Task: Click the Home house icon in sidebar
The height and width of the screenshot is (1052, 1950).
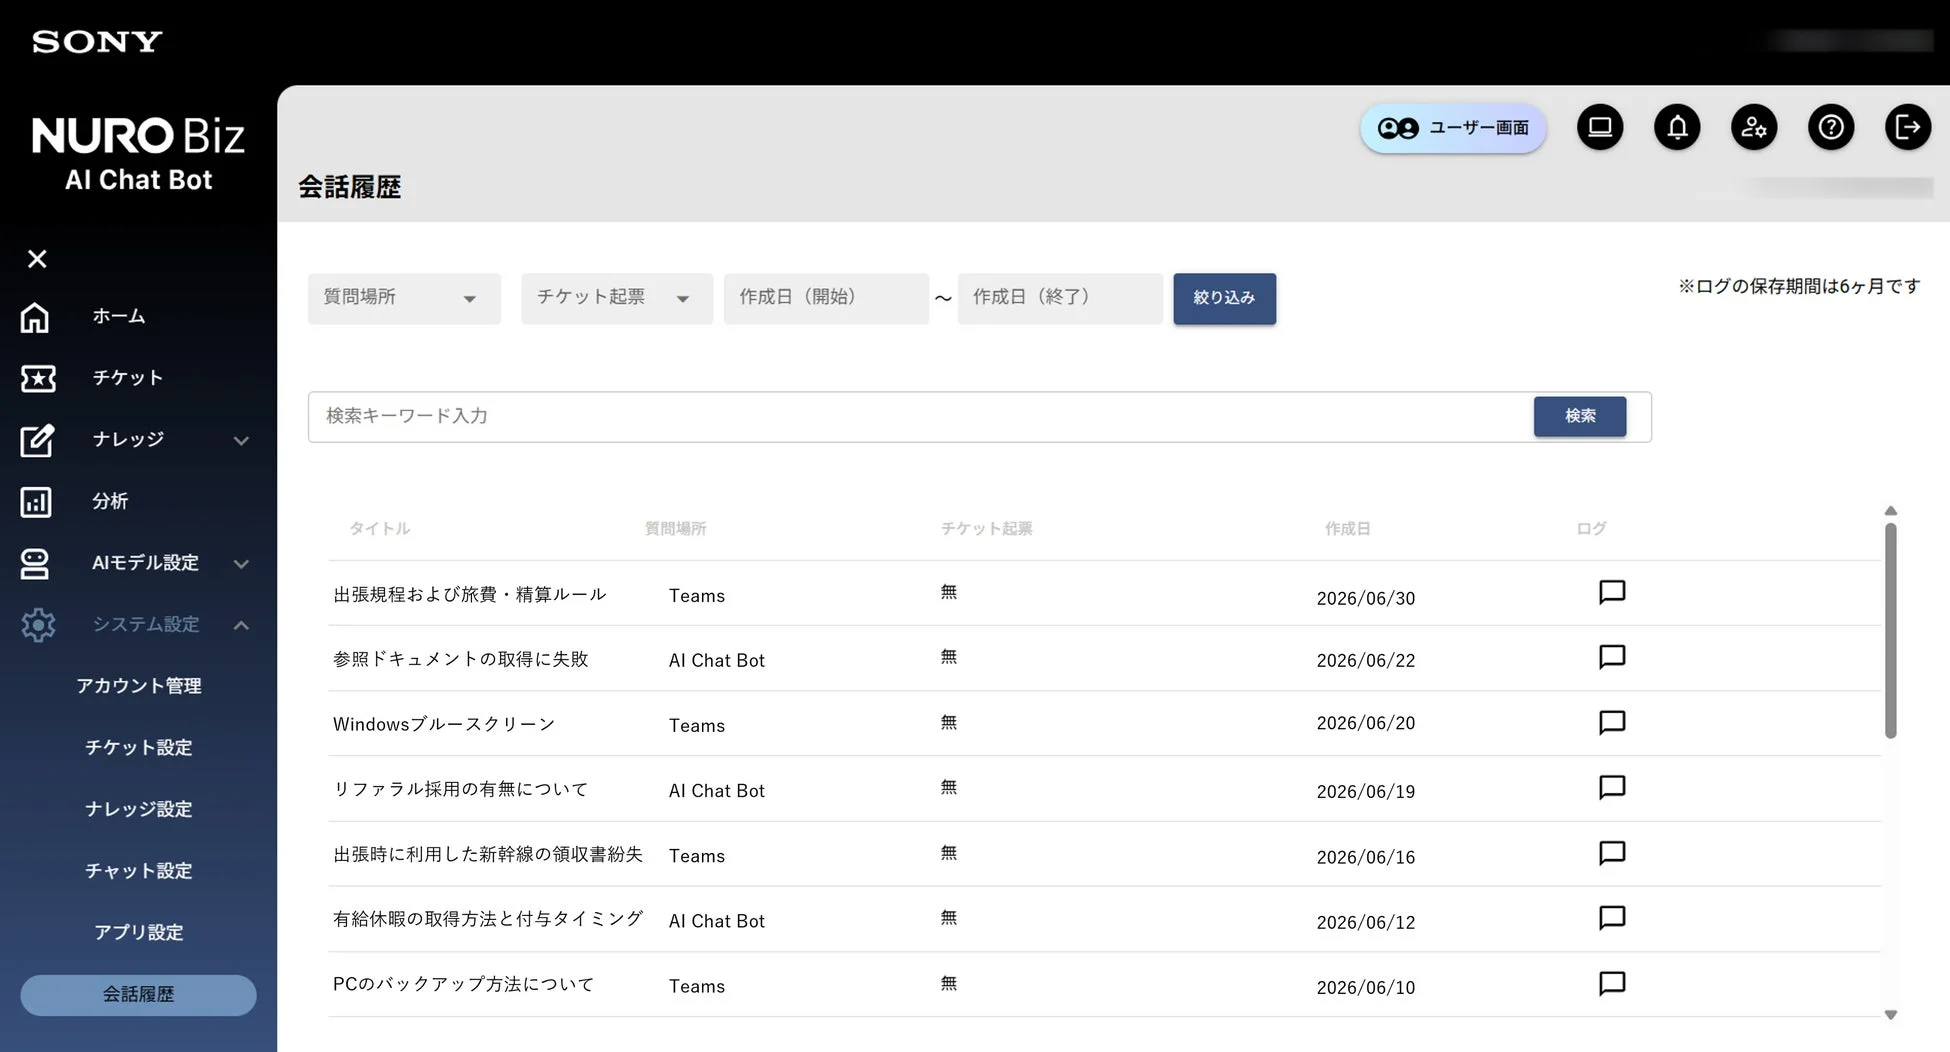Action: pos(35,317)
